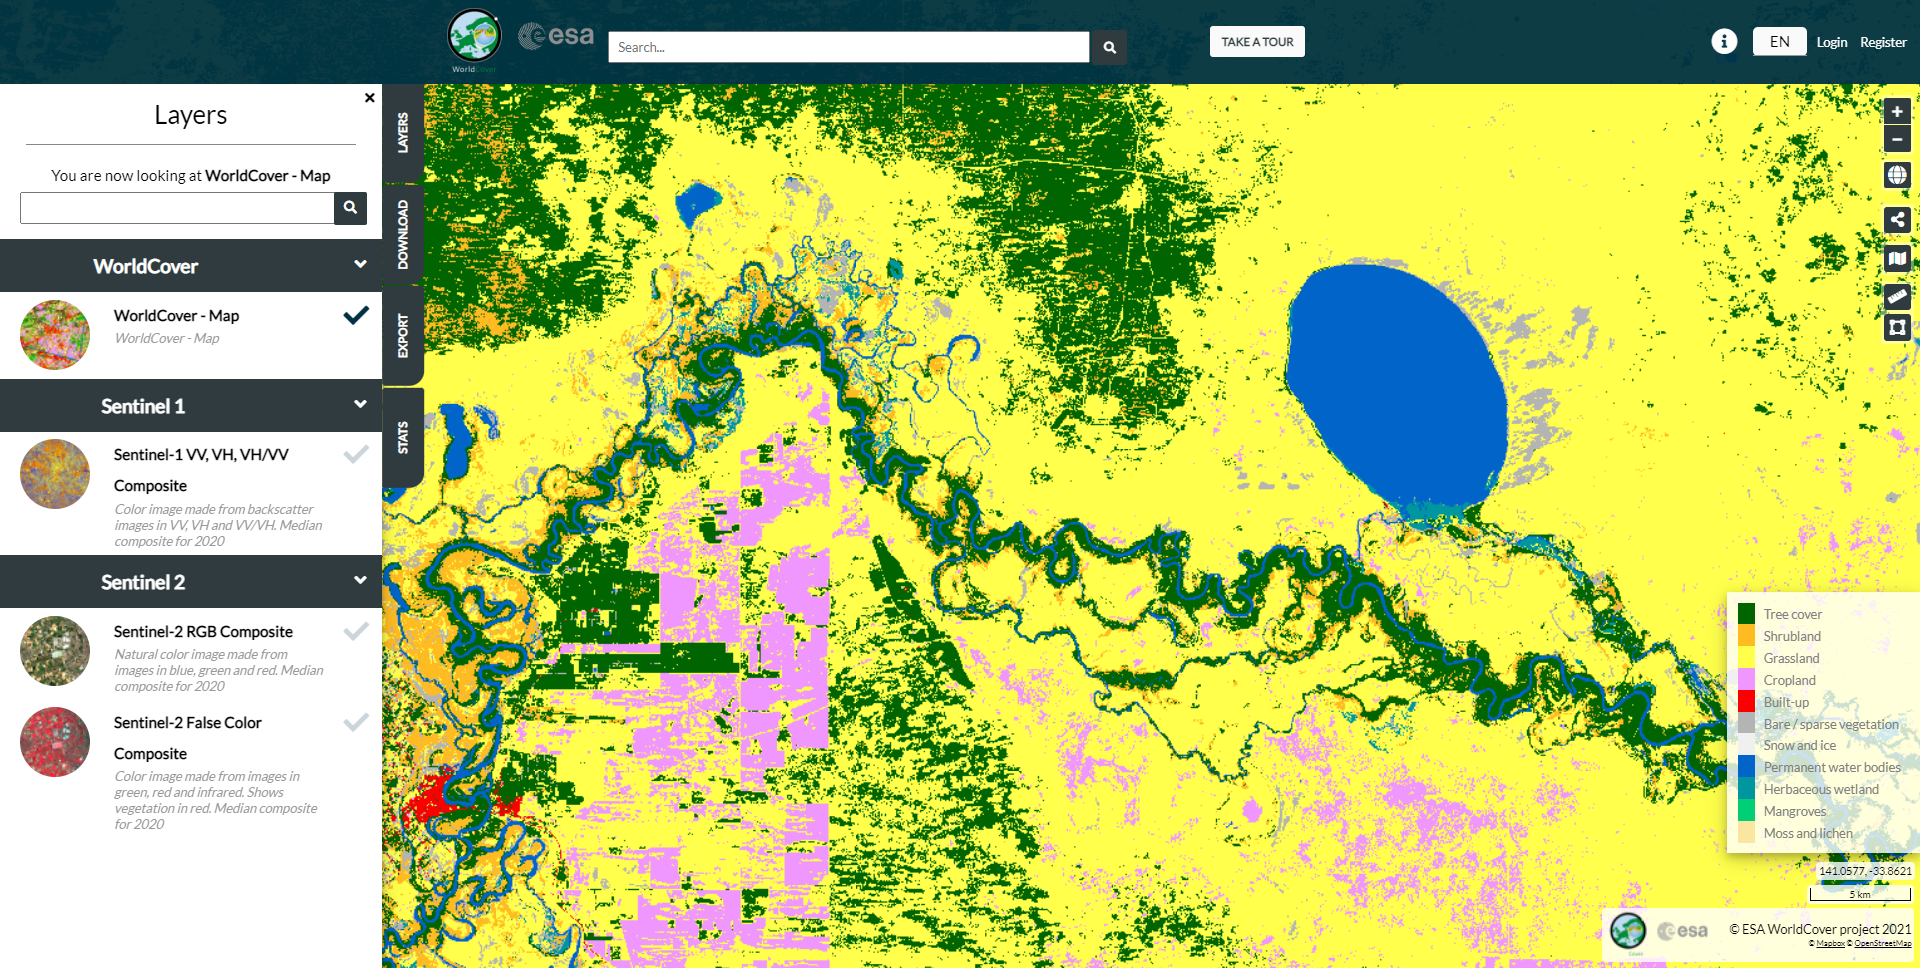
Task: Disable the WorldCover - Map layer
Action: coord(356,315)
